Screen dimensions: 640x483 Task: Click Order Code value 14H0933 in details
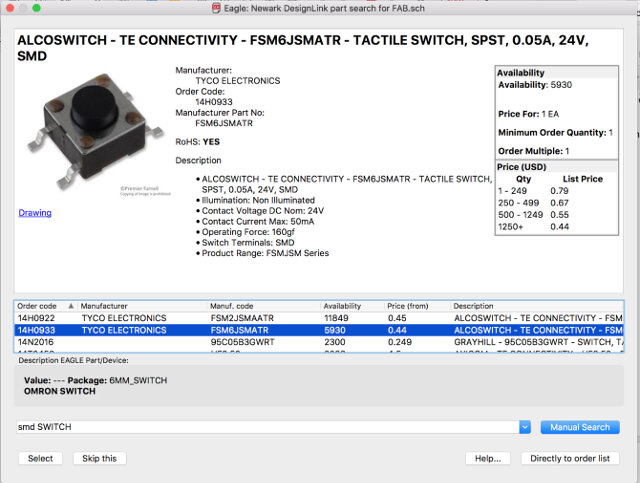[x=213, y=102]
